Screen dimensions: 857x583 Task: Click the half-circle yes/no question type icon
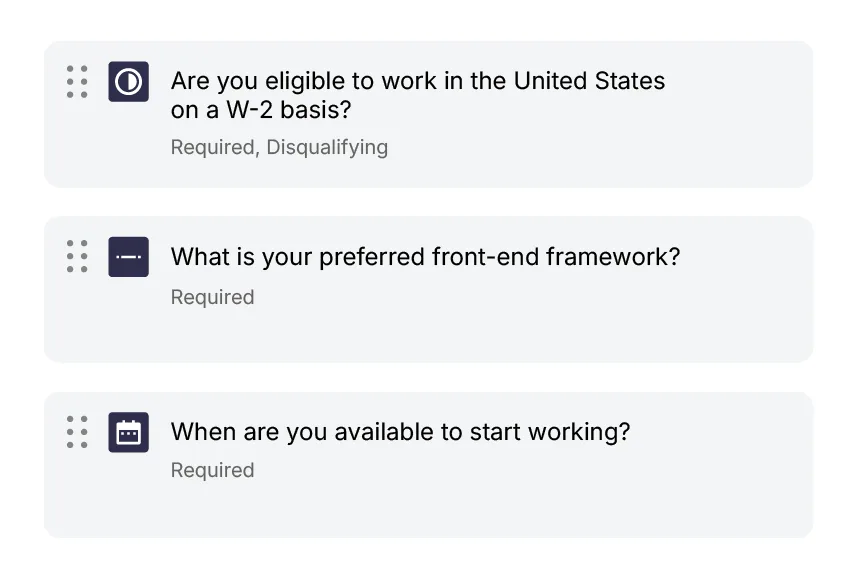coord(128,81)
